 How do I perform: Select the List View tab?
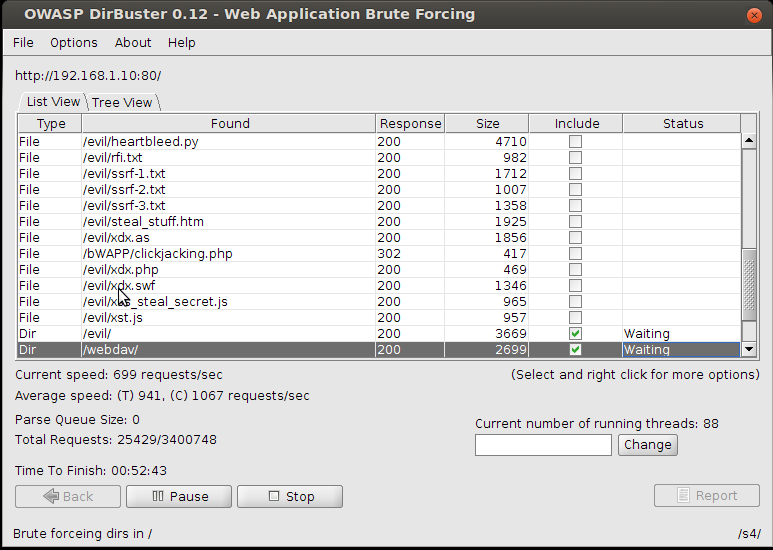[x=53, y=102]
